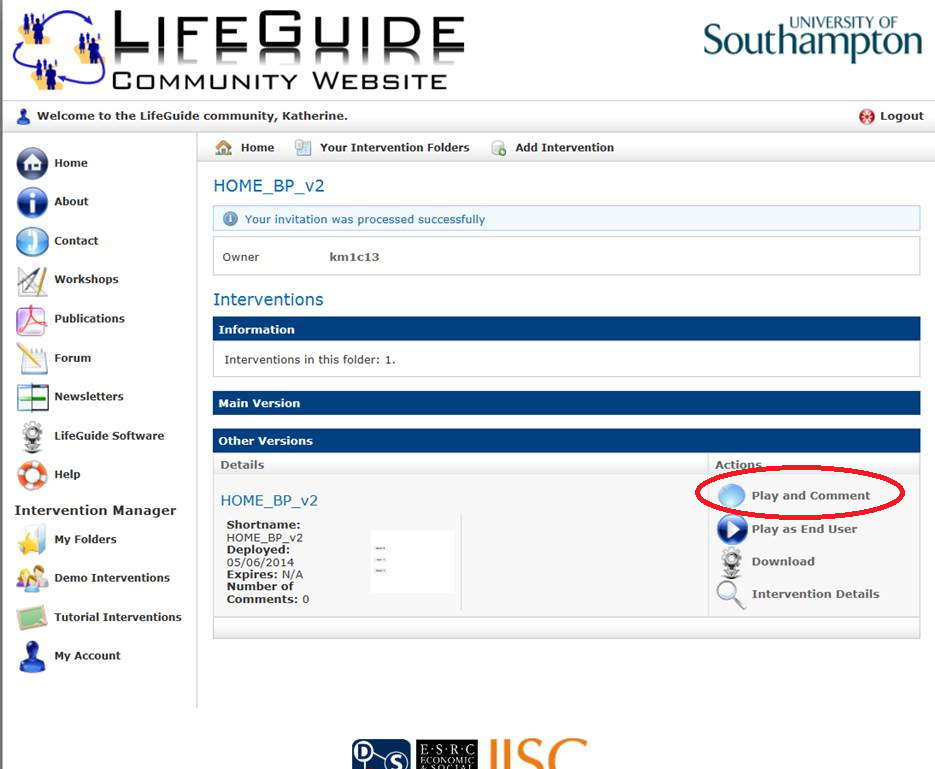Click owner name km1c13
The height and width of the screenshot is (769, 935).
click(354, 258)
